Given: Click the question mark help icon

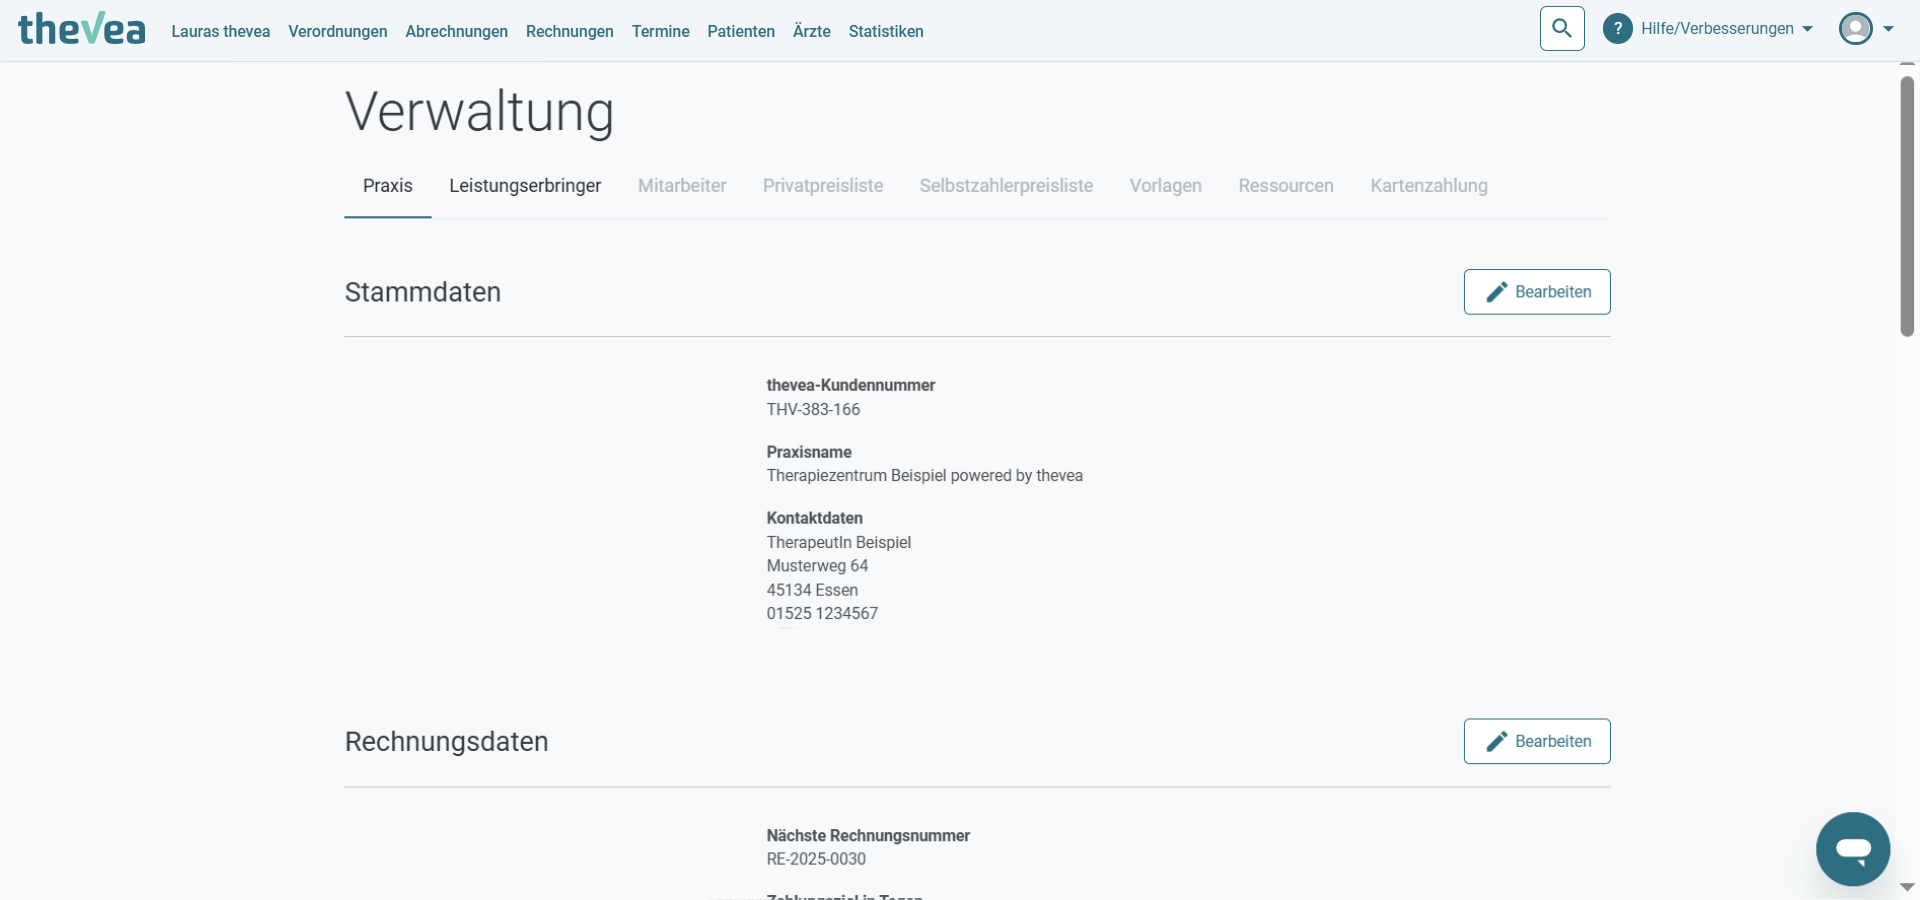Looking at the screenshot, I should pos(1617,29).
